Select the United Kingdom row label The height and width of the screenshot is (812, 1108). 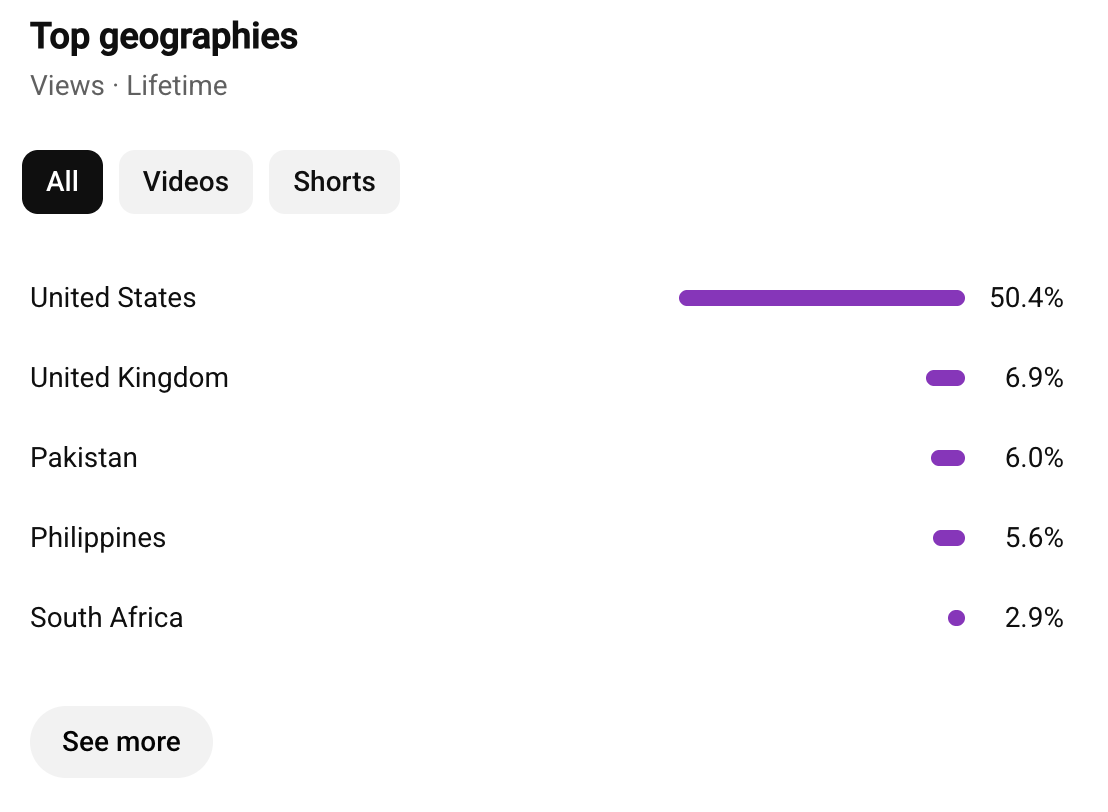coord(129,378)
